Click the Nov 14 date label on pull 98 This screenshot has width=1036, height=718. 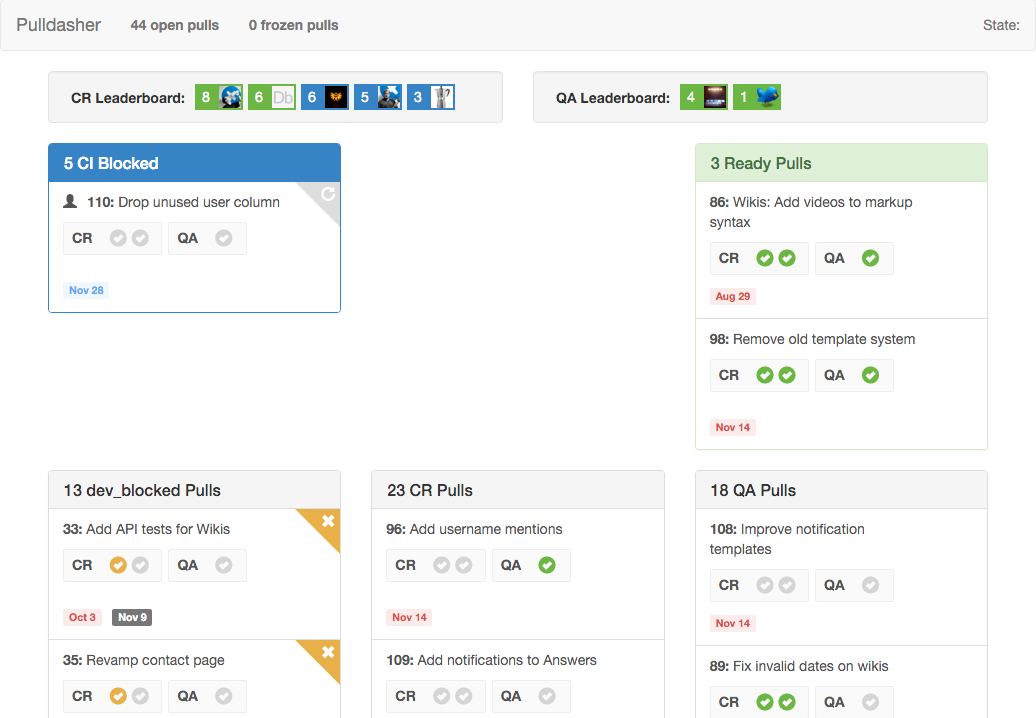(733, 427)
